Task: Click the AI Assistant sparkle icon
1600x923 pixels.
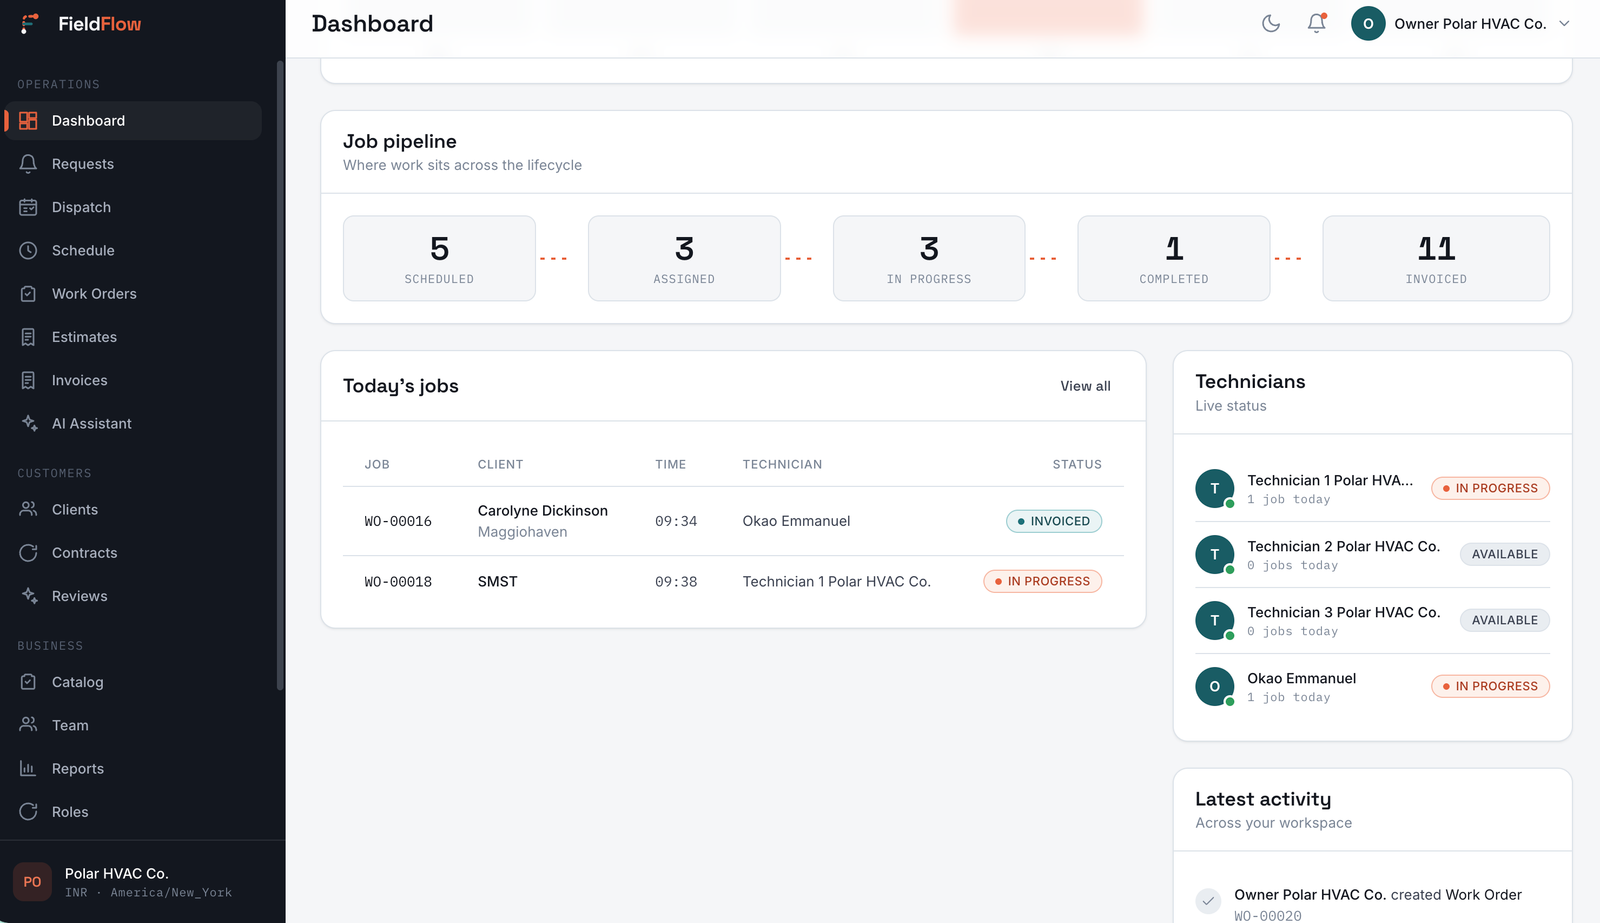Action: pos(28,424)
